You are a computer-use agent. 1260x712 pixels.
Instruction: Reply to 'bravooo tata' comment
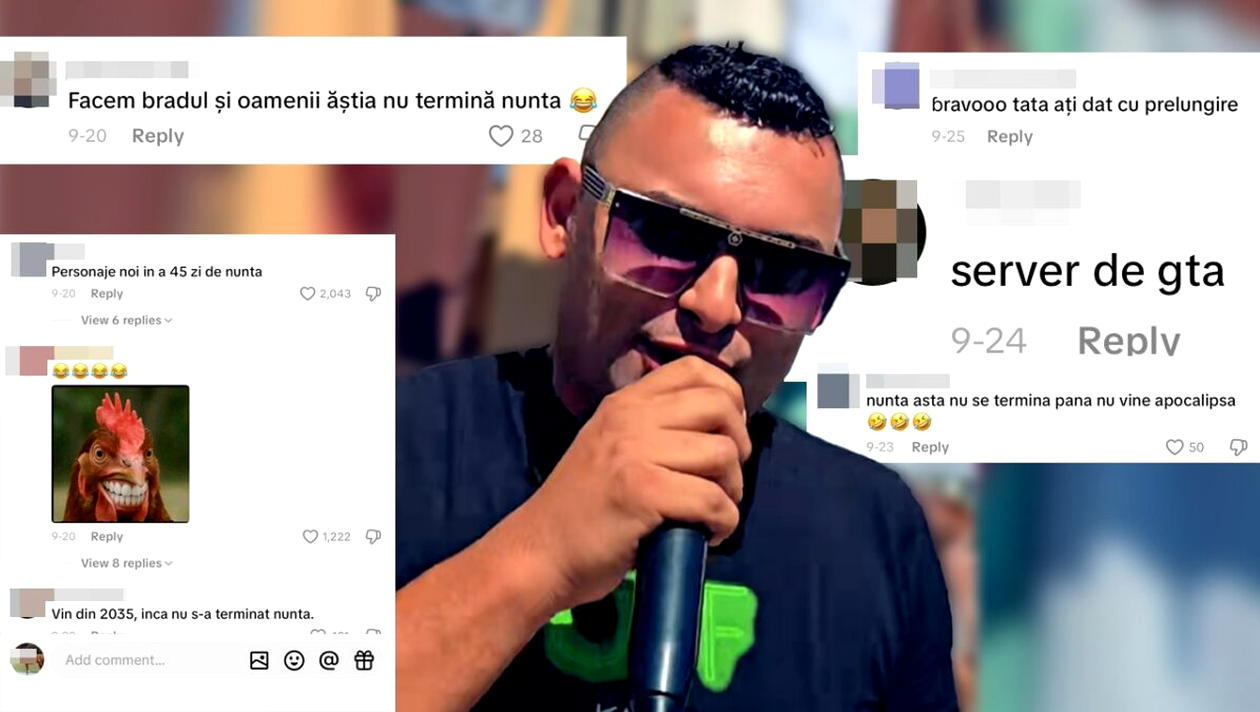[1010, 137]
